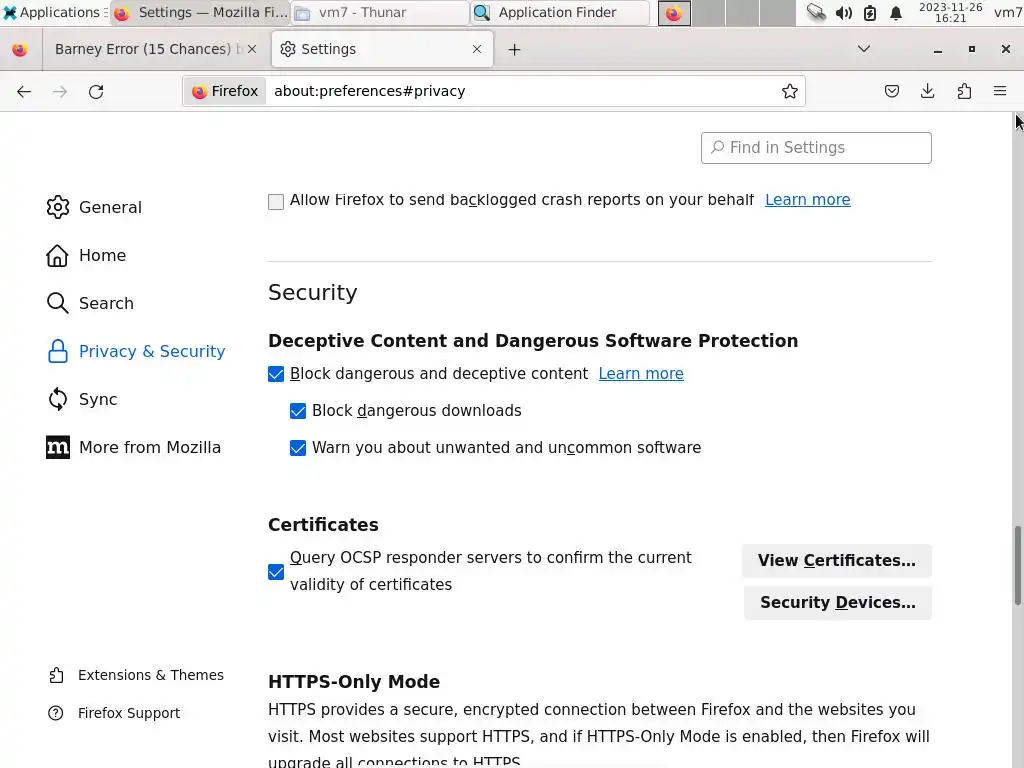Open the Save to Pocket icon

[892, 91]
